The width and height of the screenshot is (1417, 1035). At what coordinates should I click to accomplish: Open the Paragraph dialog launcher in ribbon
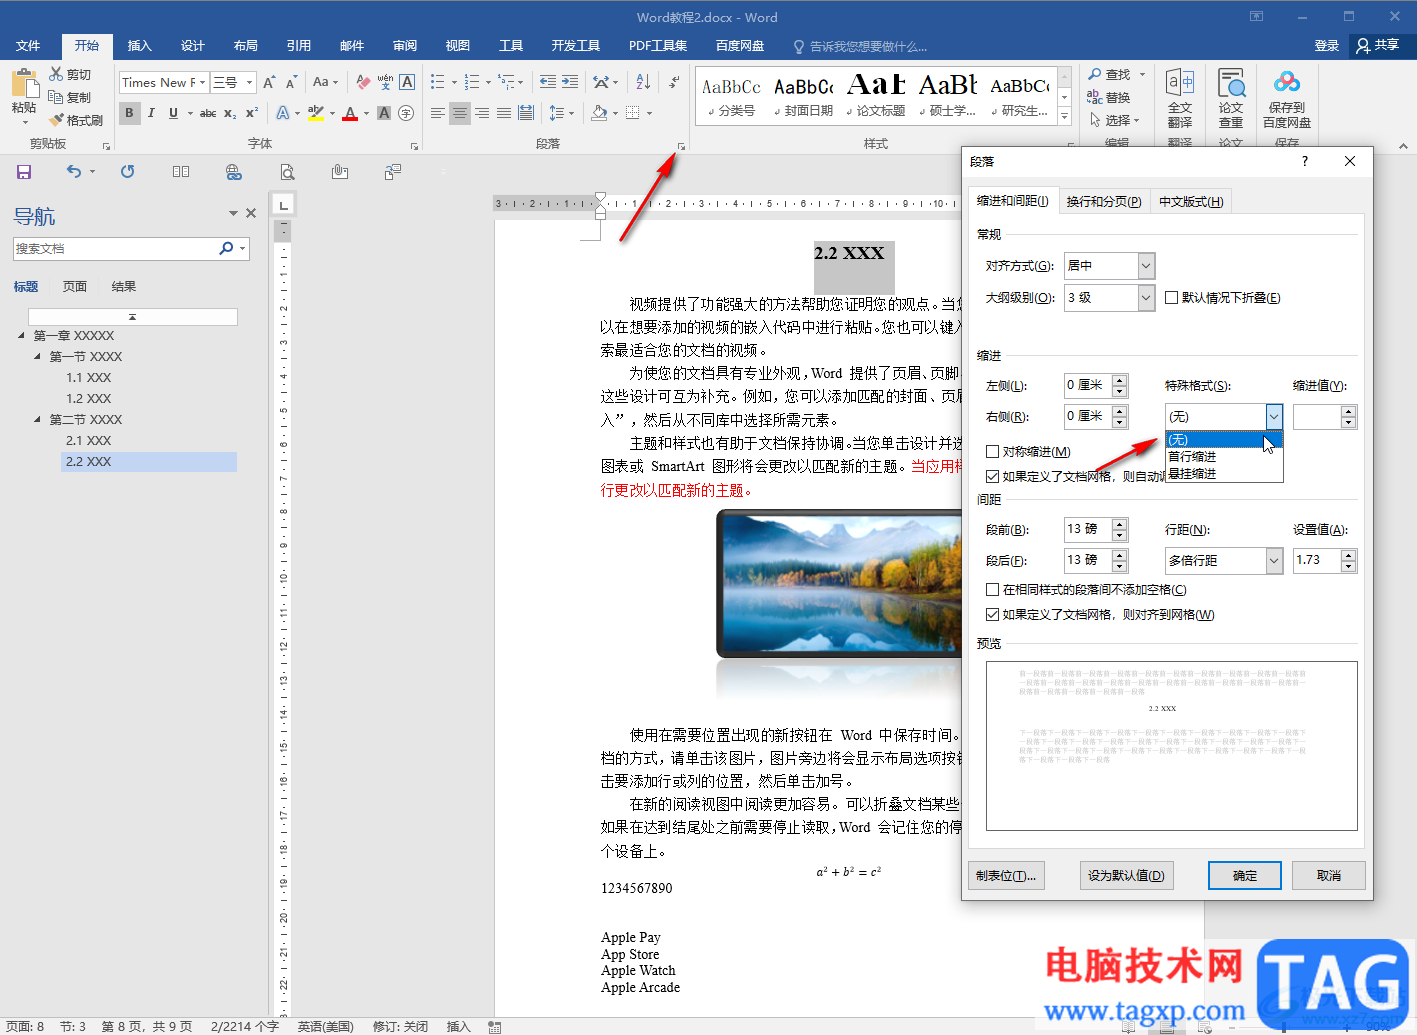coord(682,146)
